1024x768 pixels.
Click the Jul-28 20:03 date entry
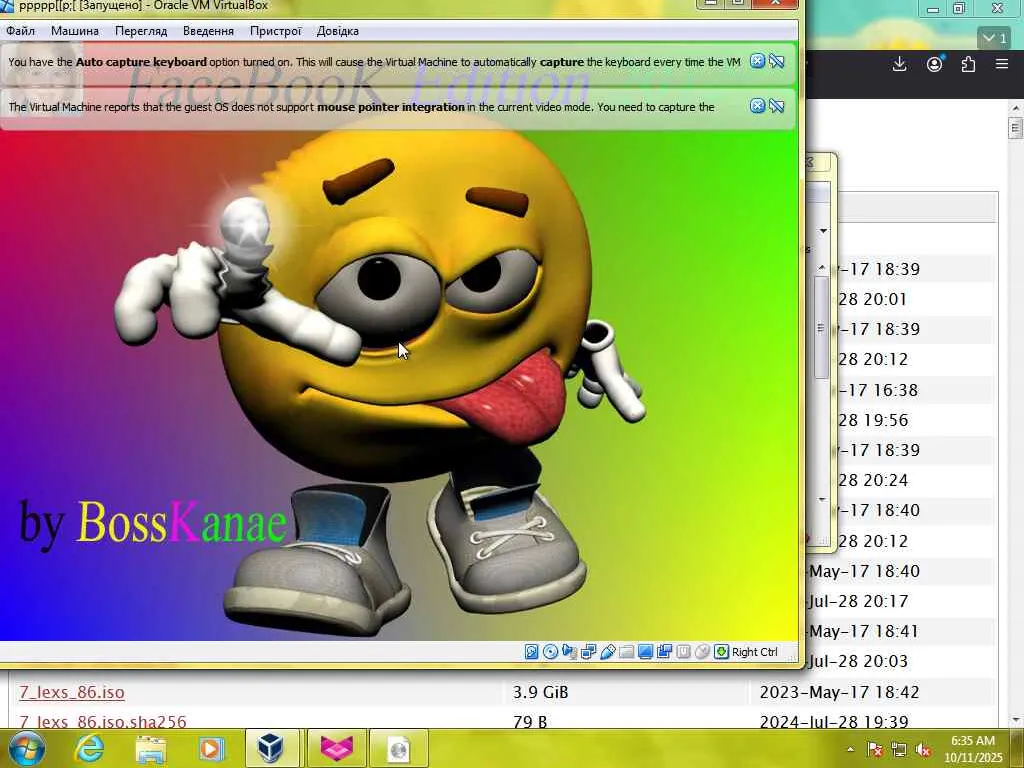pyautogui.click(x=858, y=662)
